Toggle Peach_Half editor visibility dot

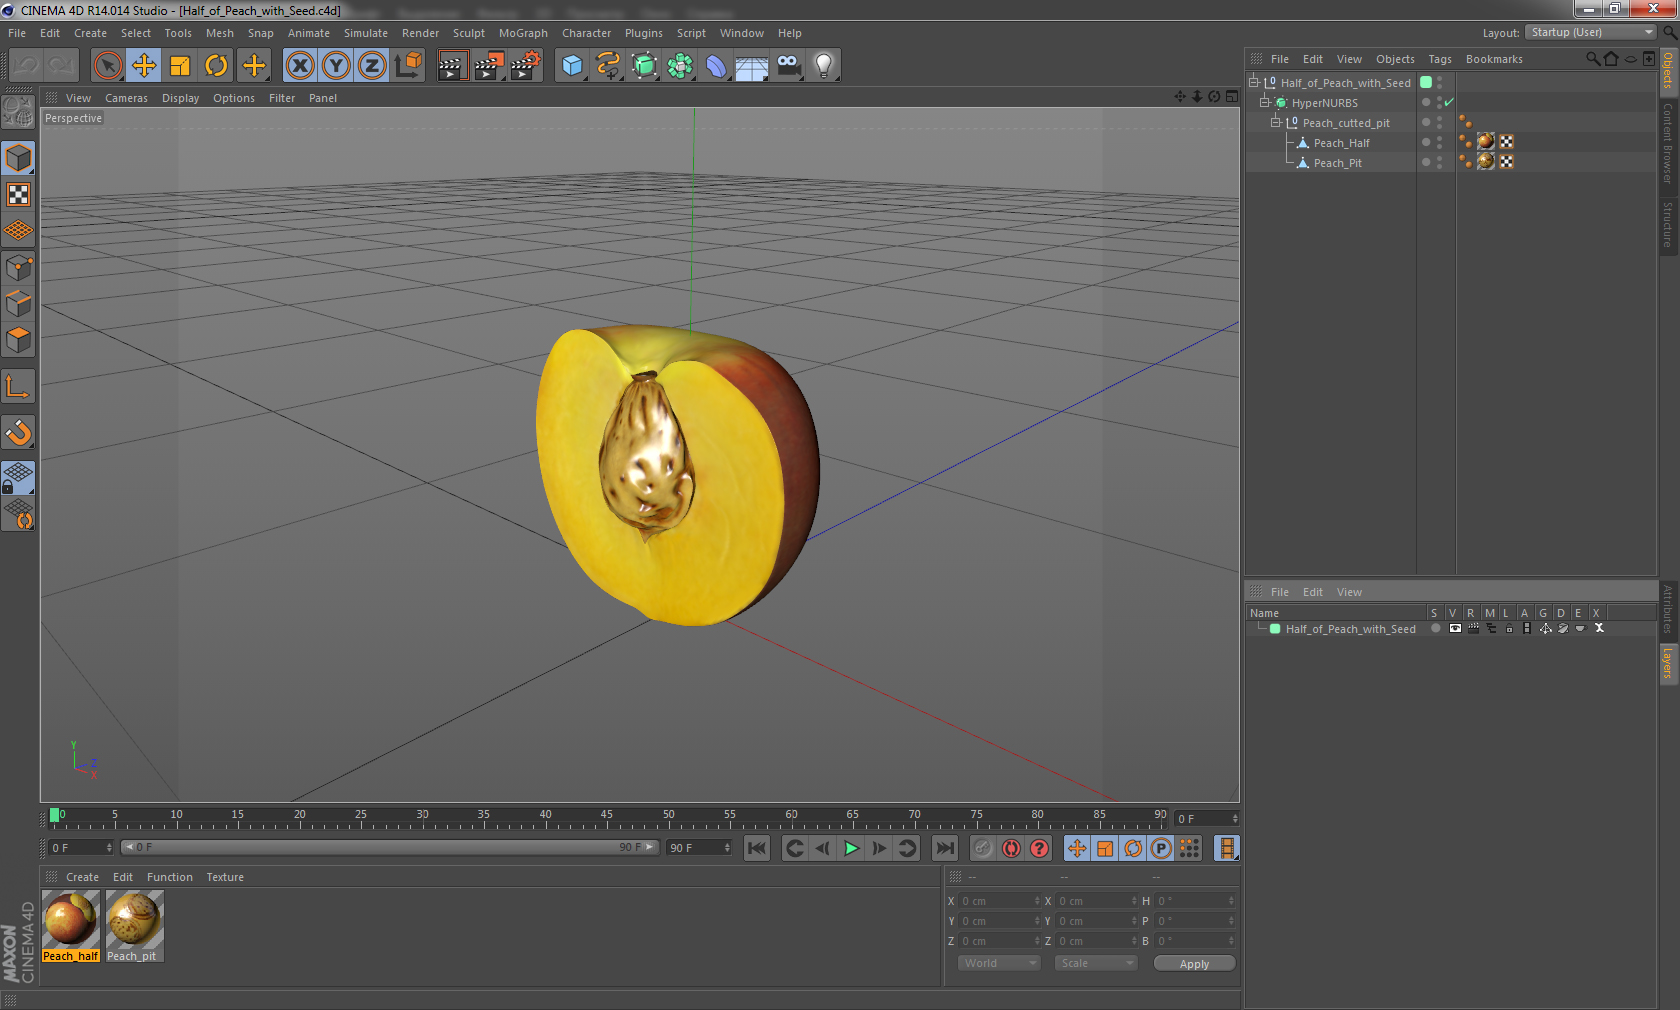point(1439,138)
